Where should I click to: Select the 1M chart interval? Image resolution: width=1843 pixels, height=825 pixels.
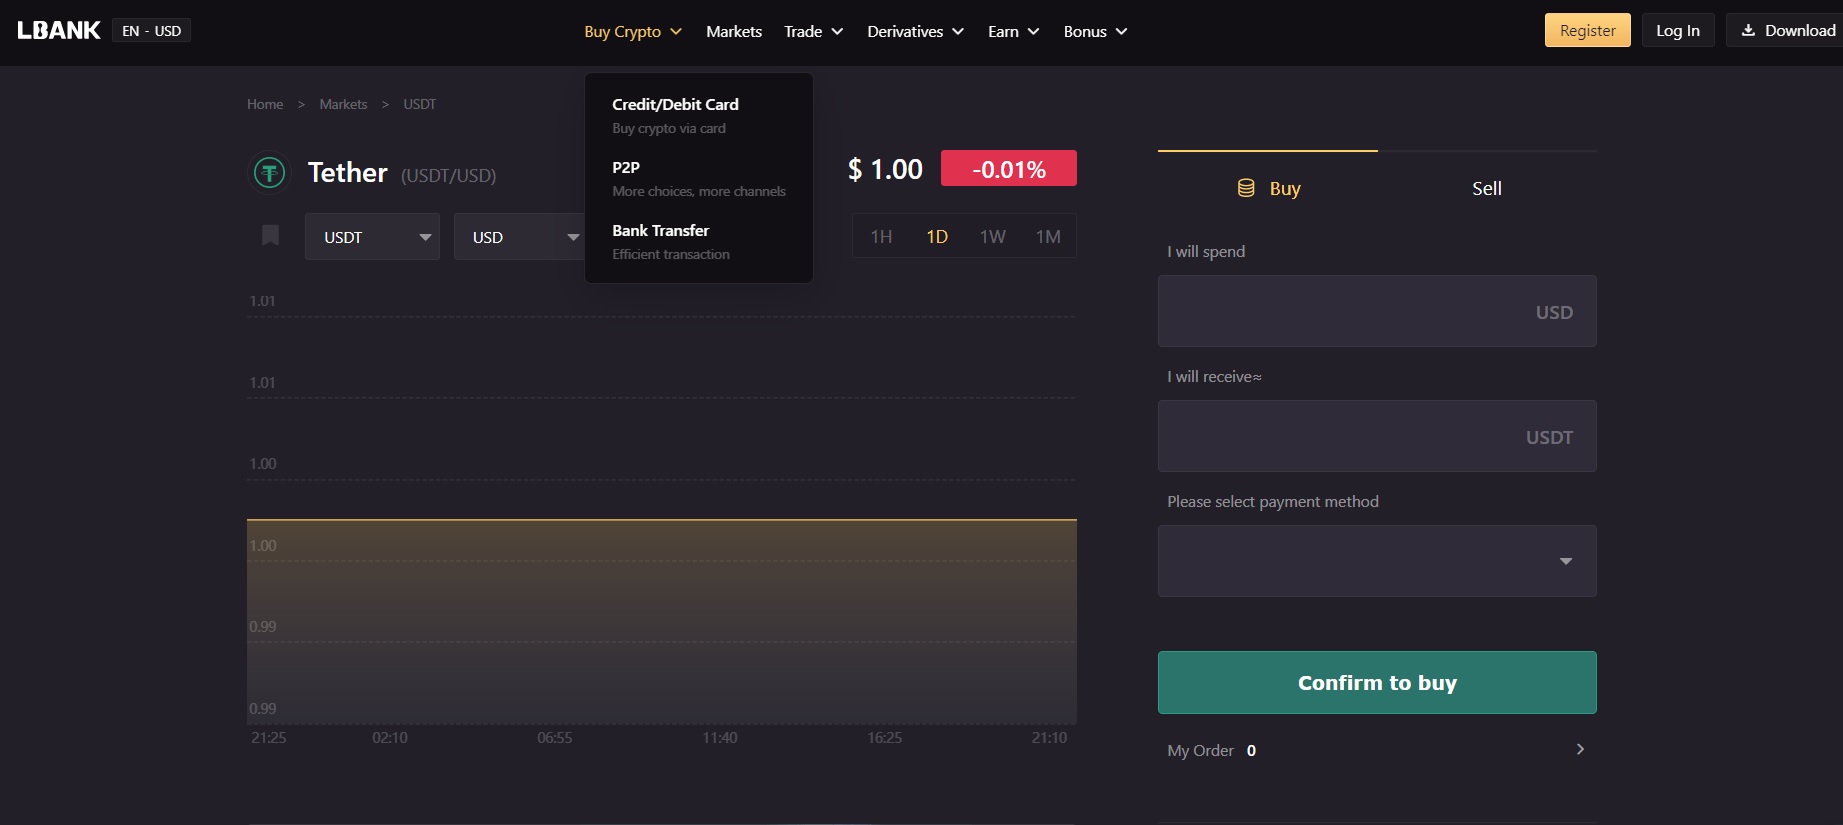point(1048,237)
